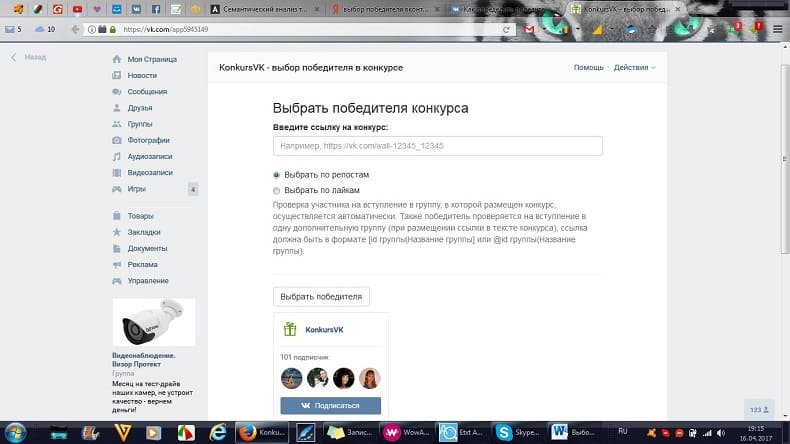
Task: Open Мои Страница home icon in sidebar
Action: (117, 59)
